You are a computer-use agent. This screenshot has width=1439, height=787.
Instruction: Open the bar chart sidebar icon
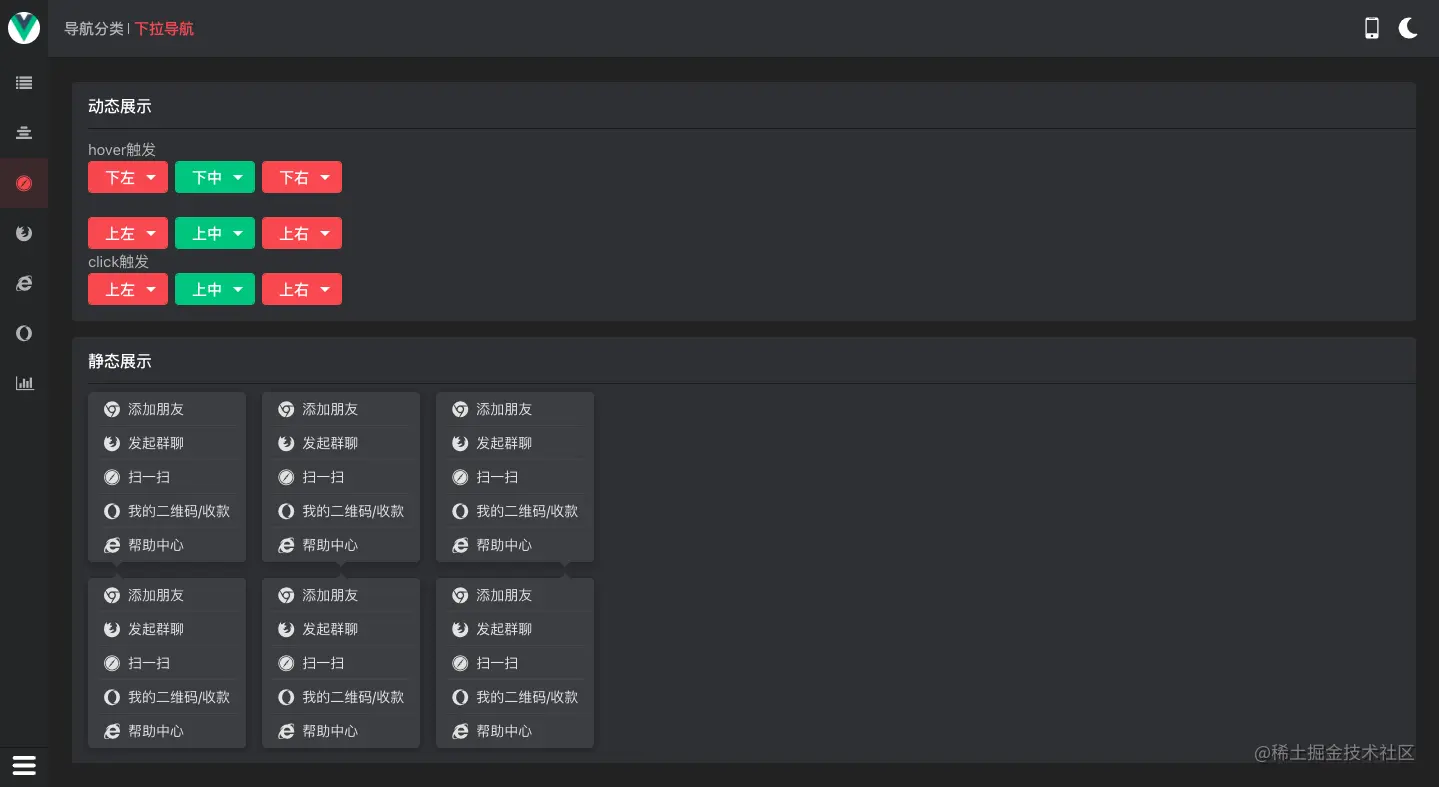click(24, 383)
